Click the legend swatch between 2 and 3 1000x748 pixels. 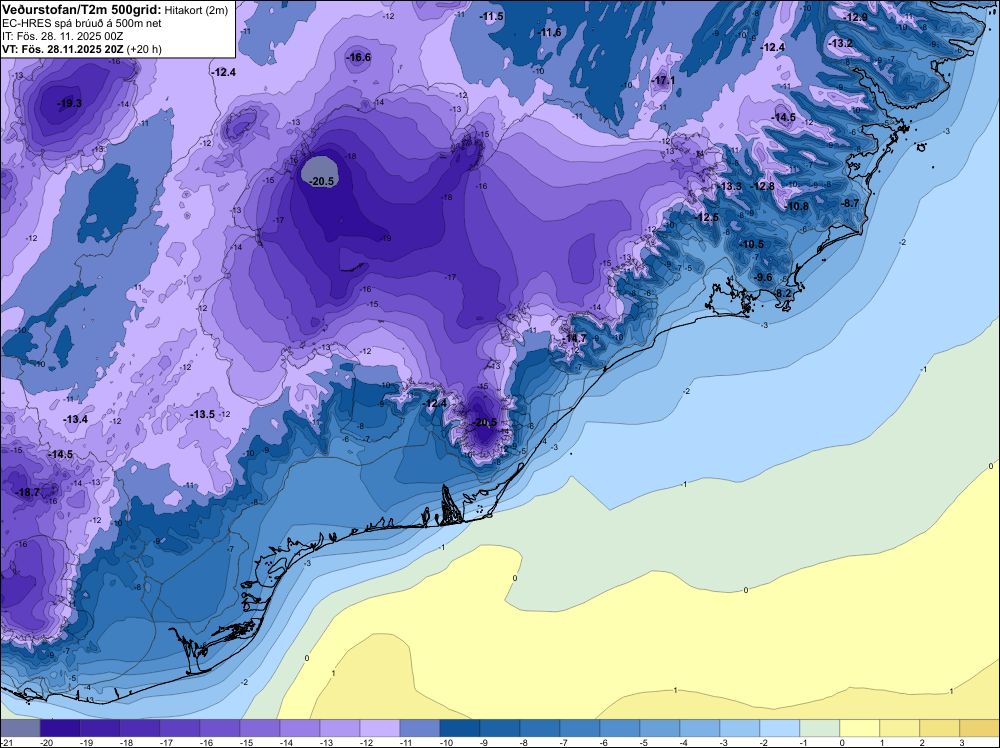[x=939, y=728]
